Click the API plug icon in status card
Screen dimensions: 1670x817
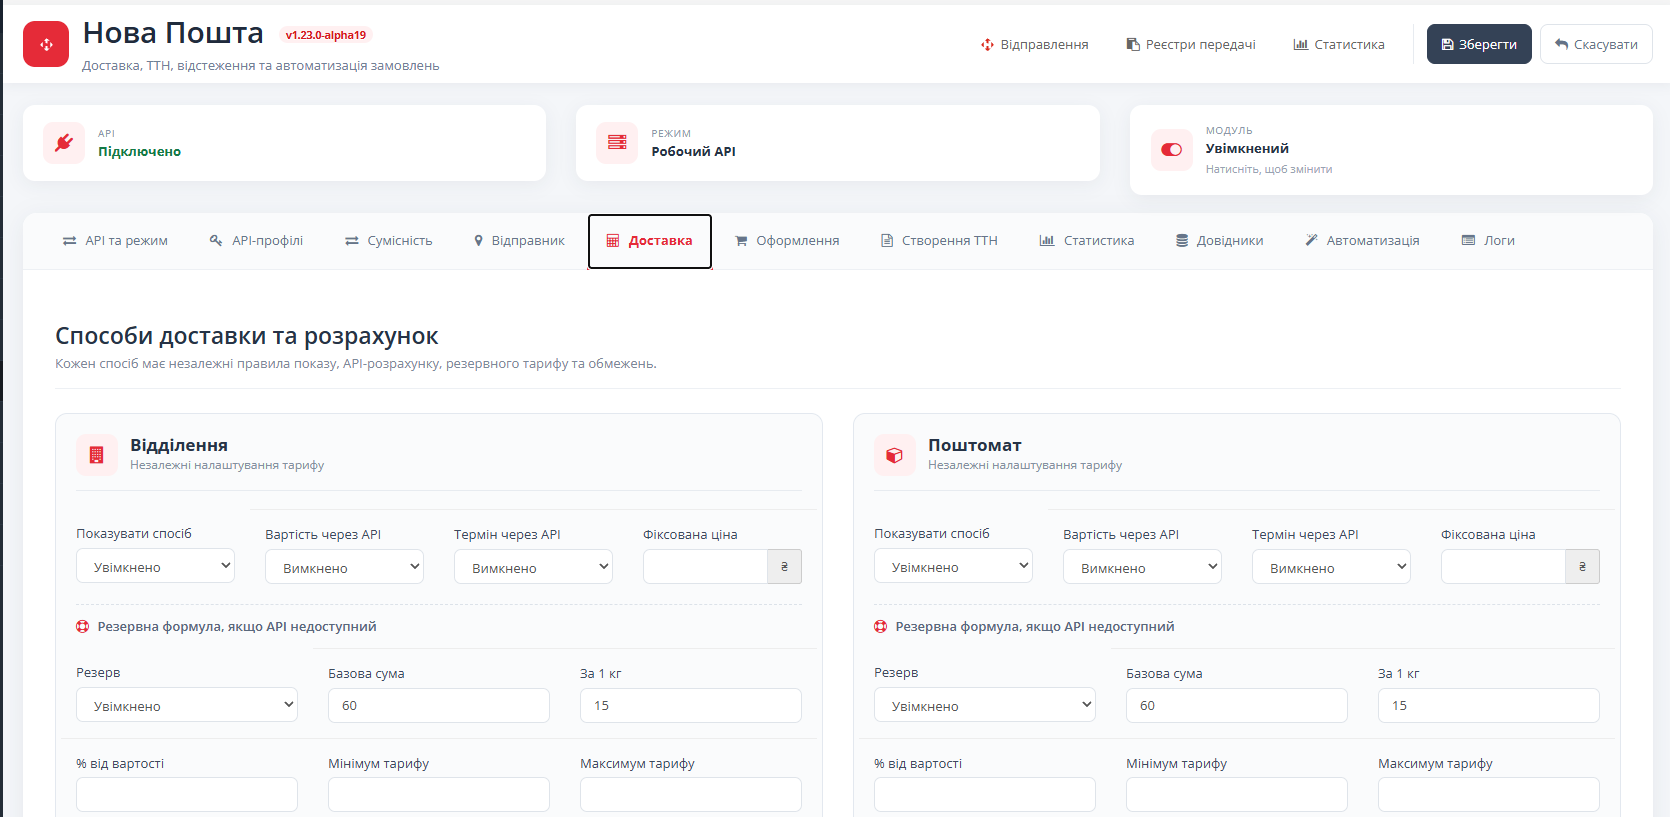point(64,143)
